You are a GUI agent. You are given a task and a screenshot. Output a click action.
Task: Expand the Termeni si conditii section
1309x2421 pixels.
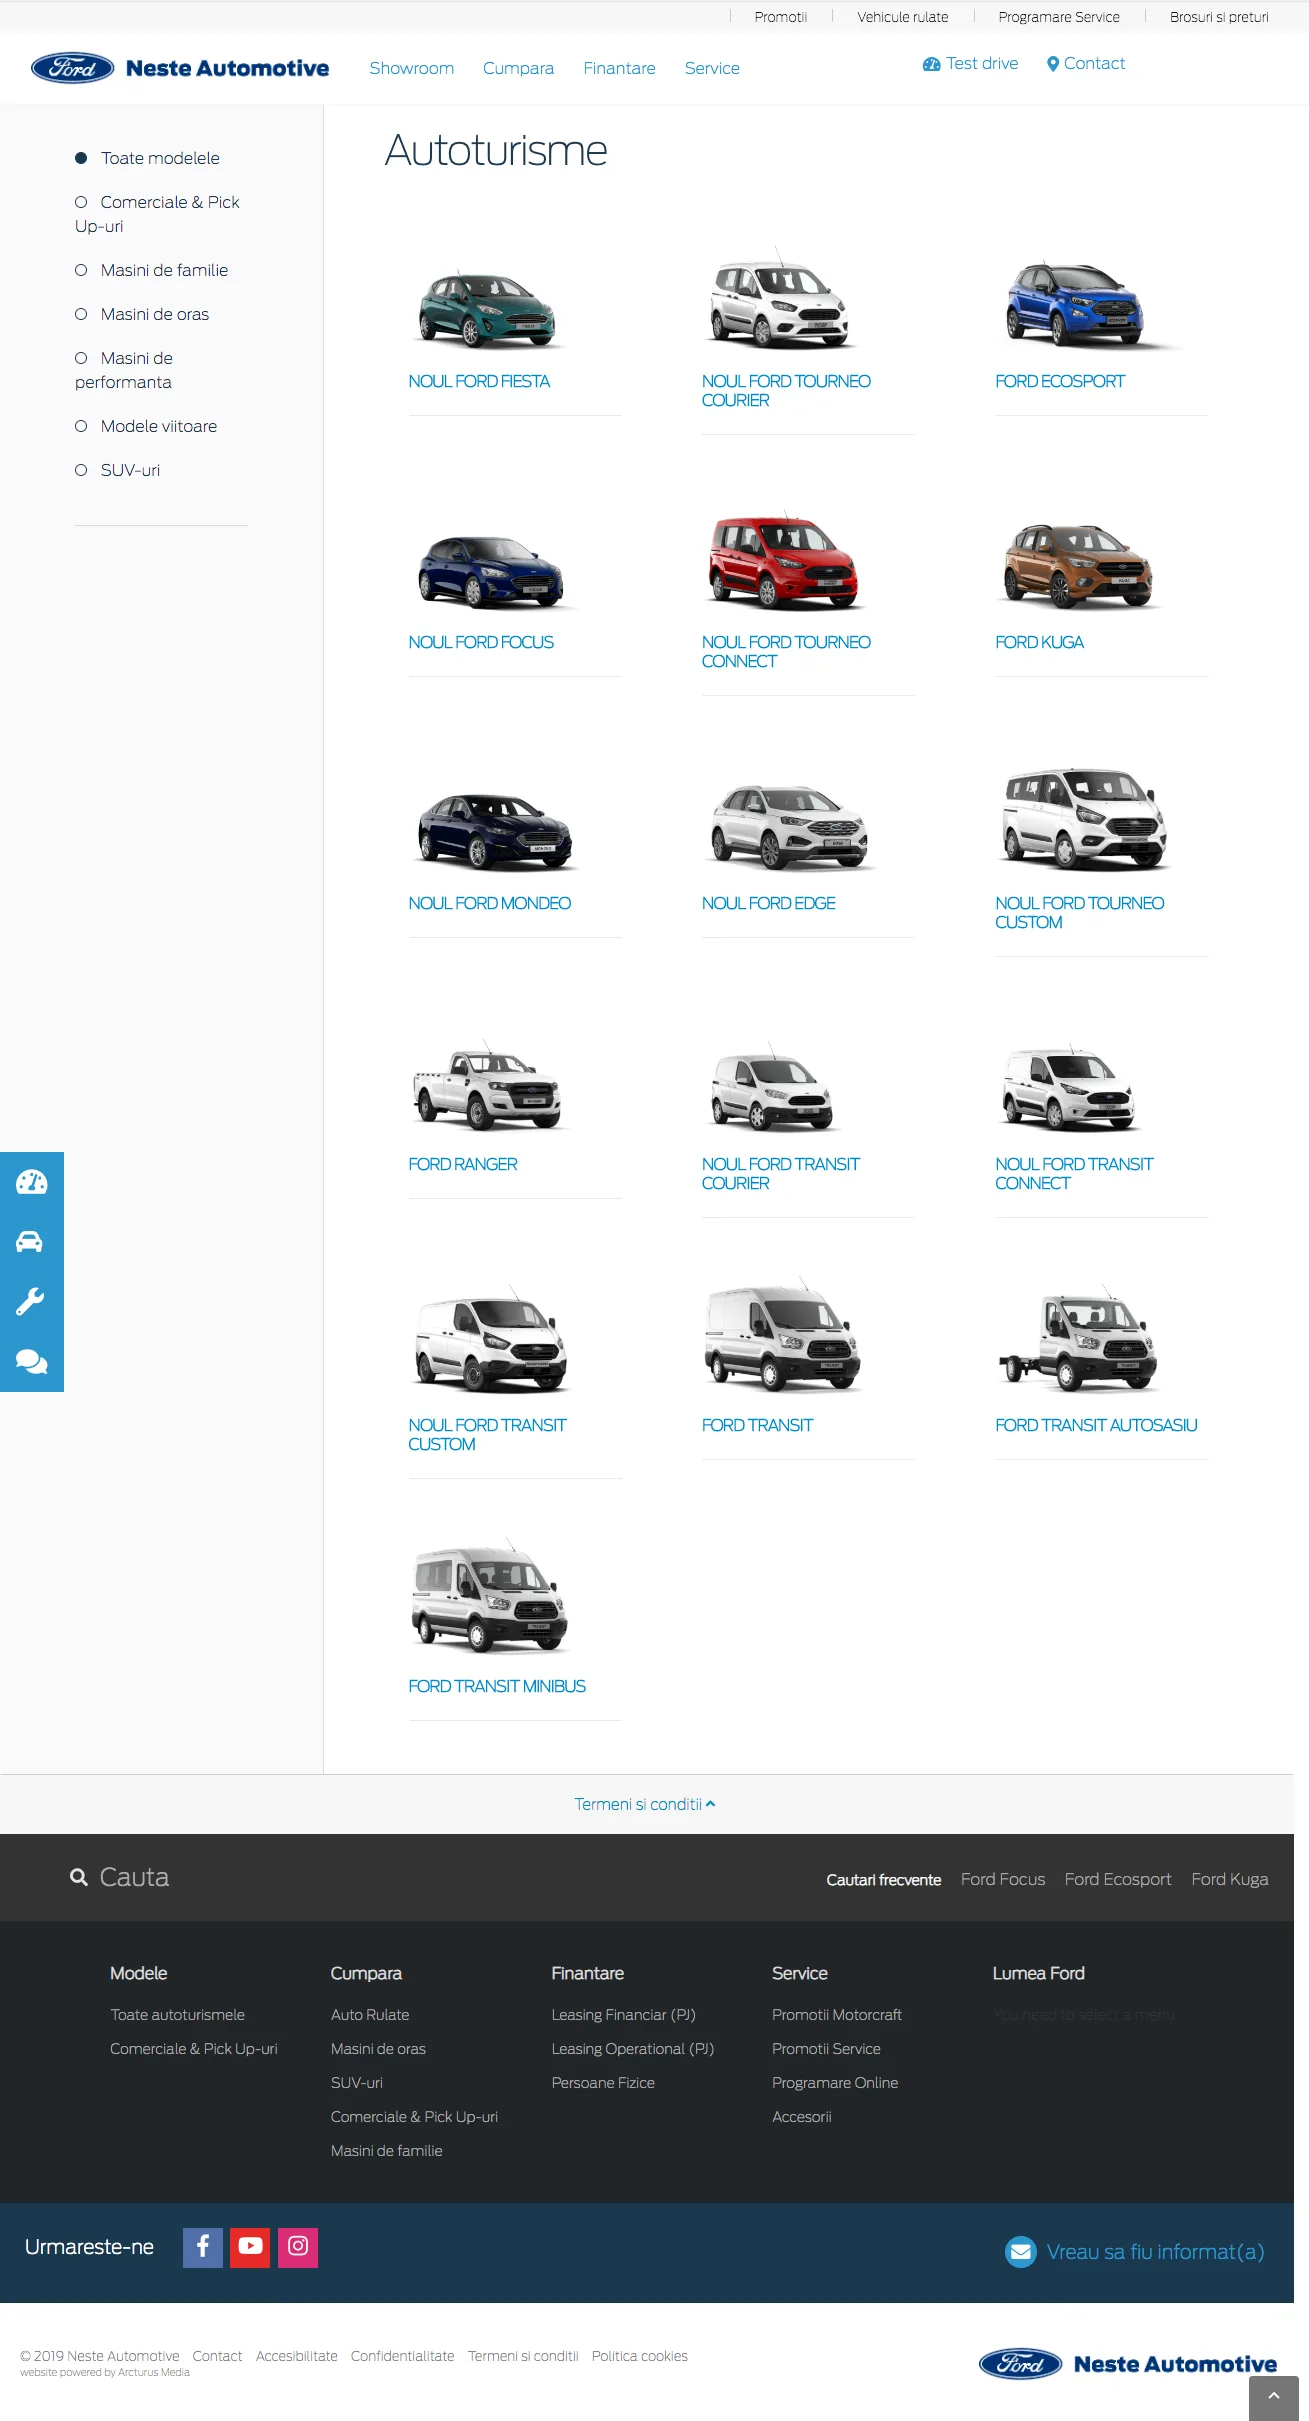tap(645, 1804)
